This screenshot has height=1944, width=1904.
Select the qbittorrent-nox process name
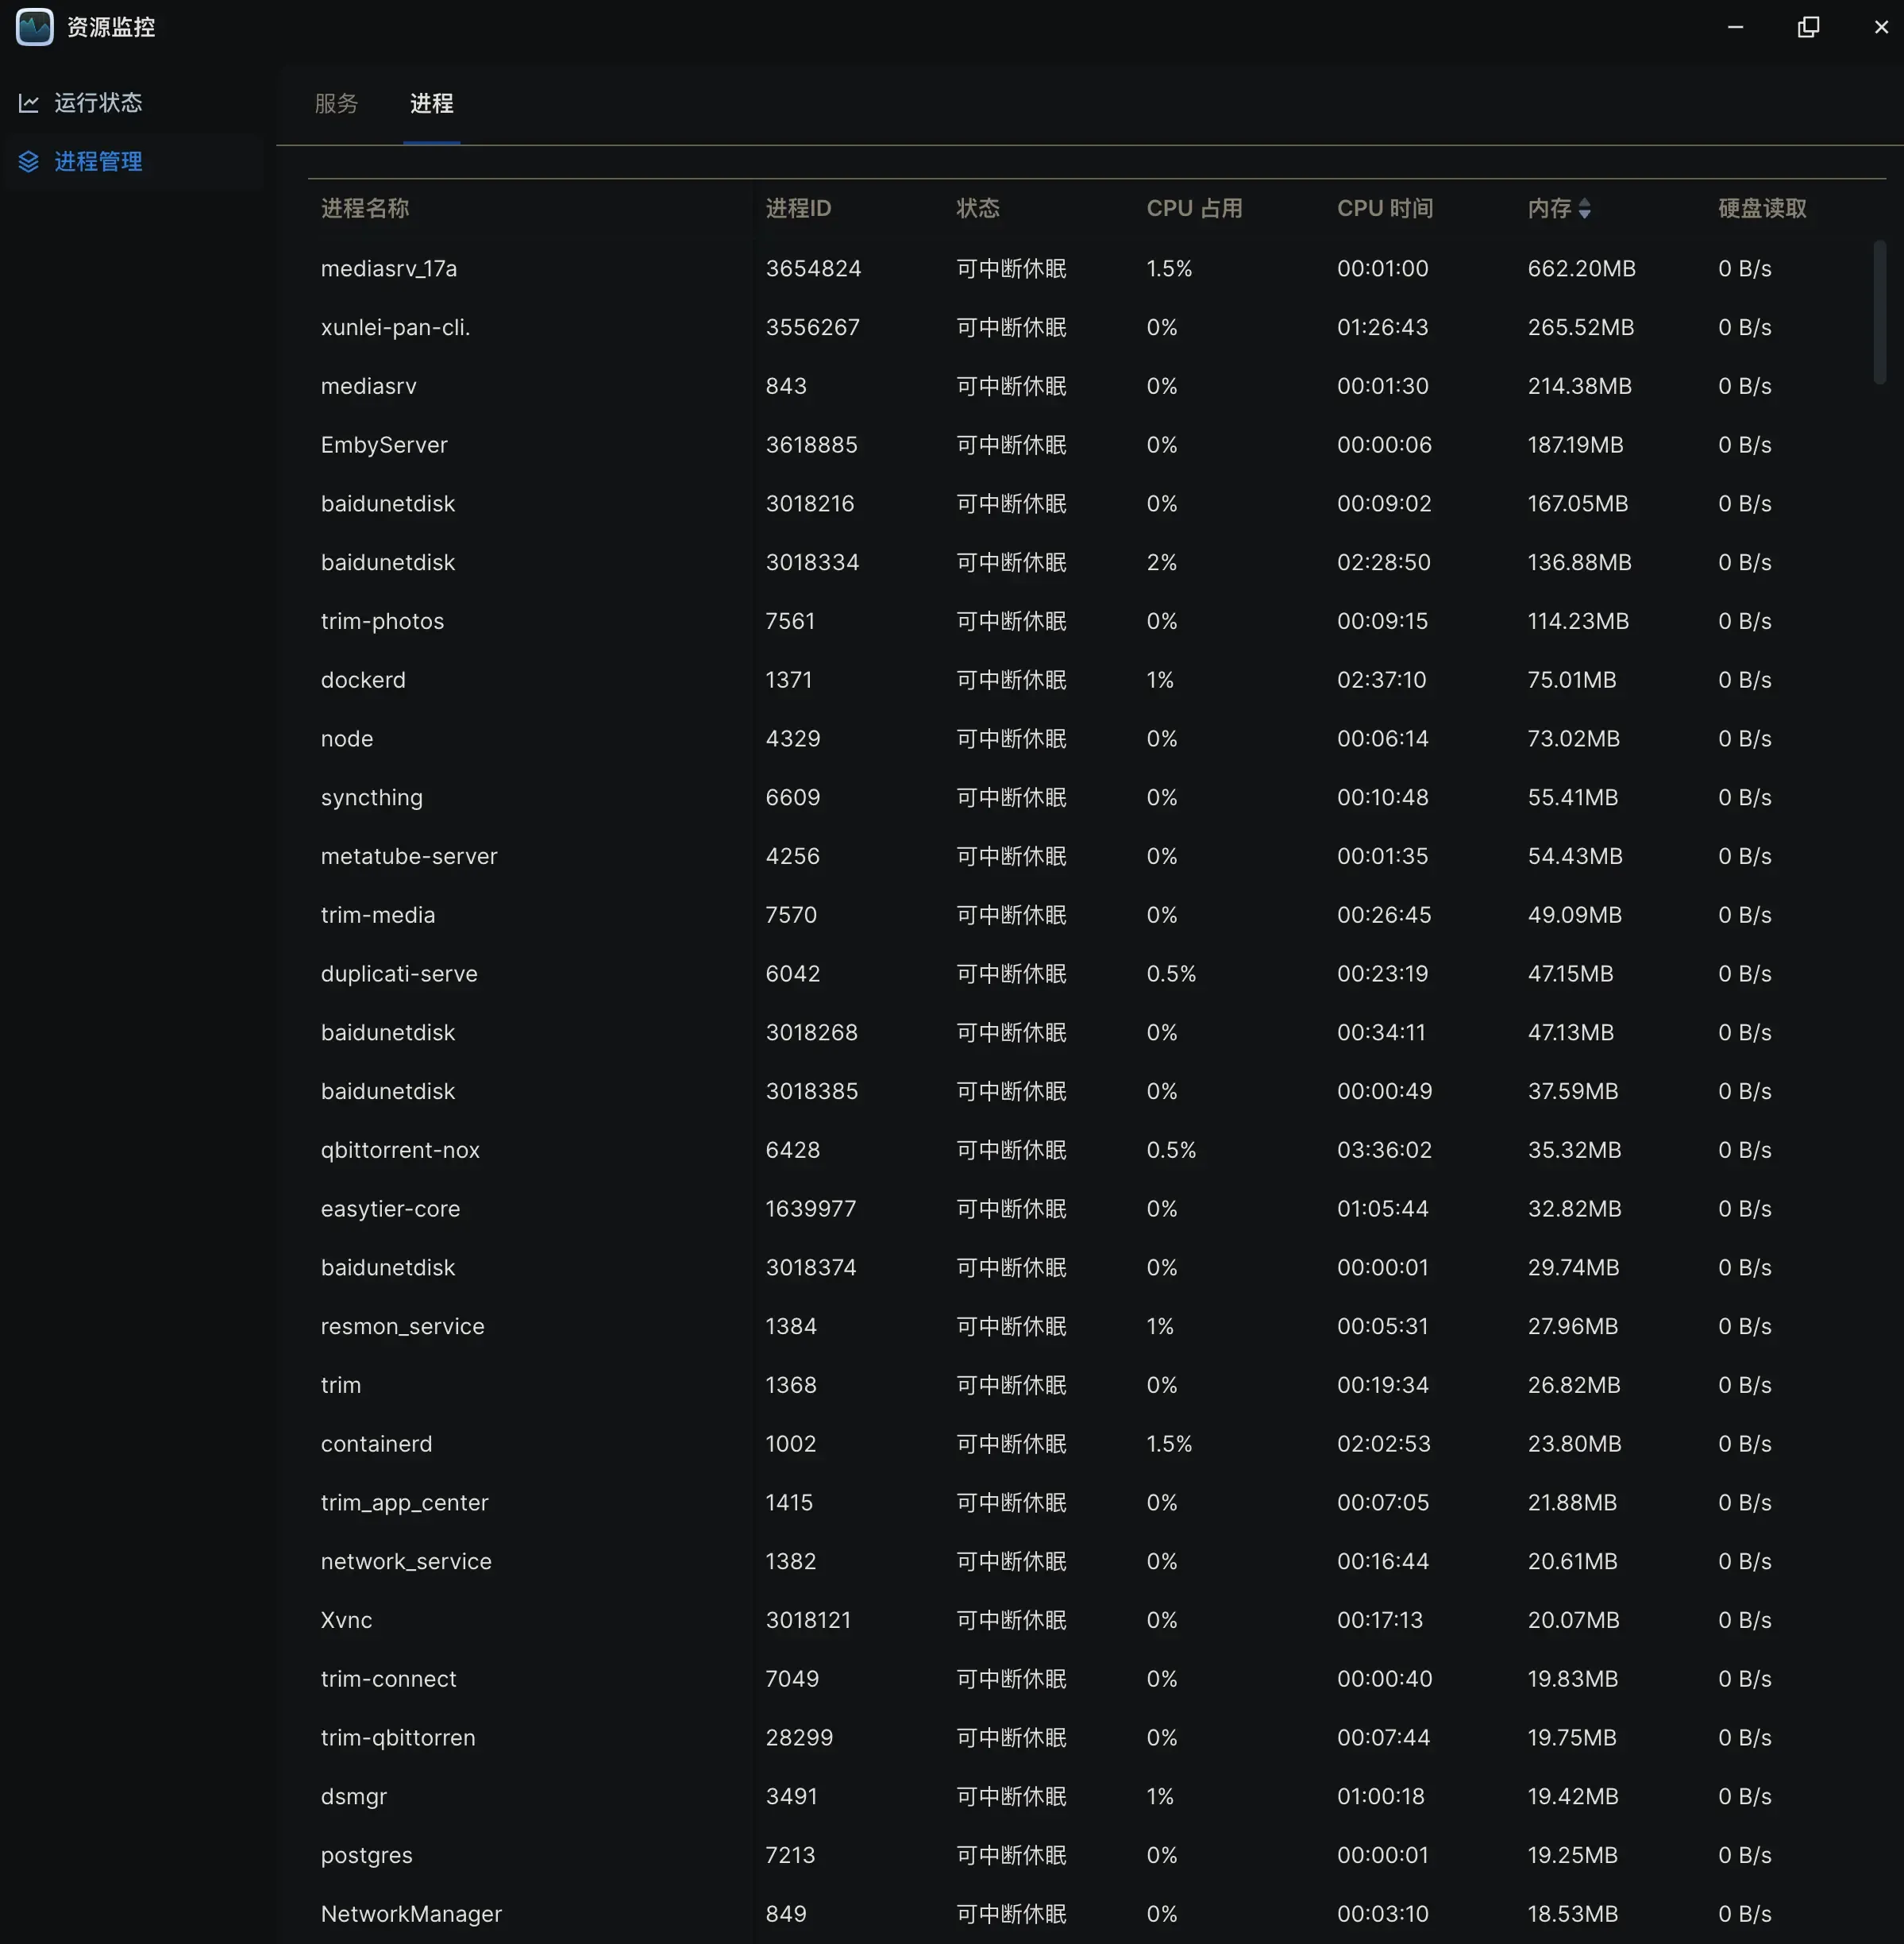400,1150
